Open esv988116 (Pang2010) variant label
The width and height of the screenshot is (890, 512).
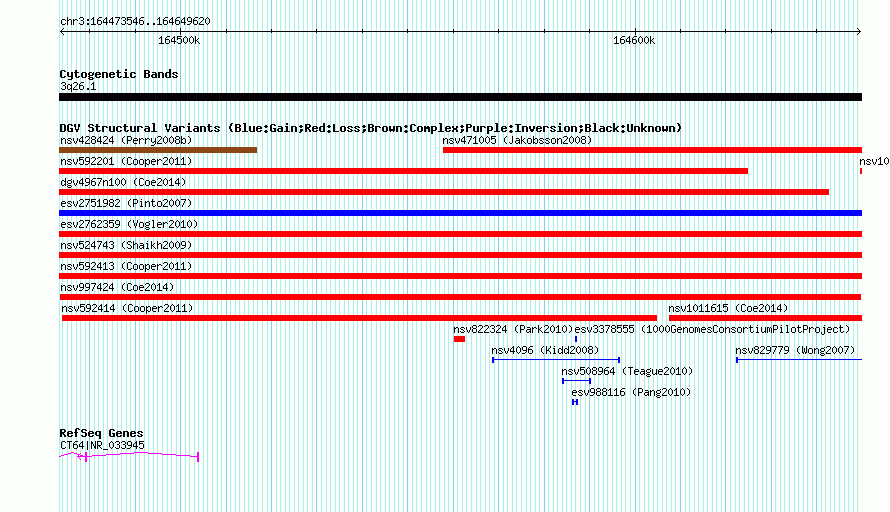631,392
